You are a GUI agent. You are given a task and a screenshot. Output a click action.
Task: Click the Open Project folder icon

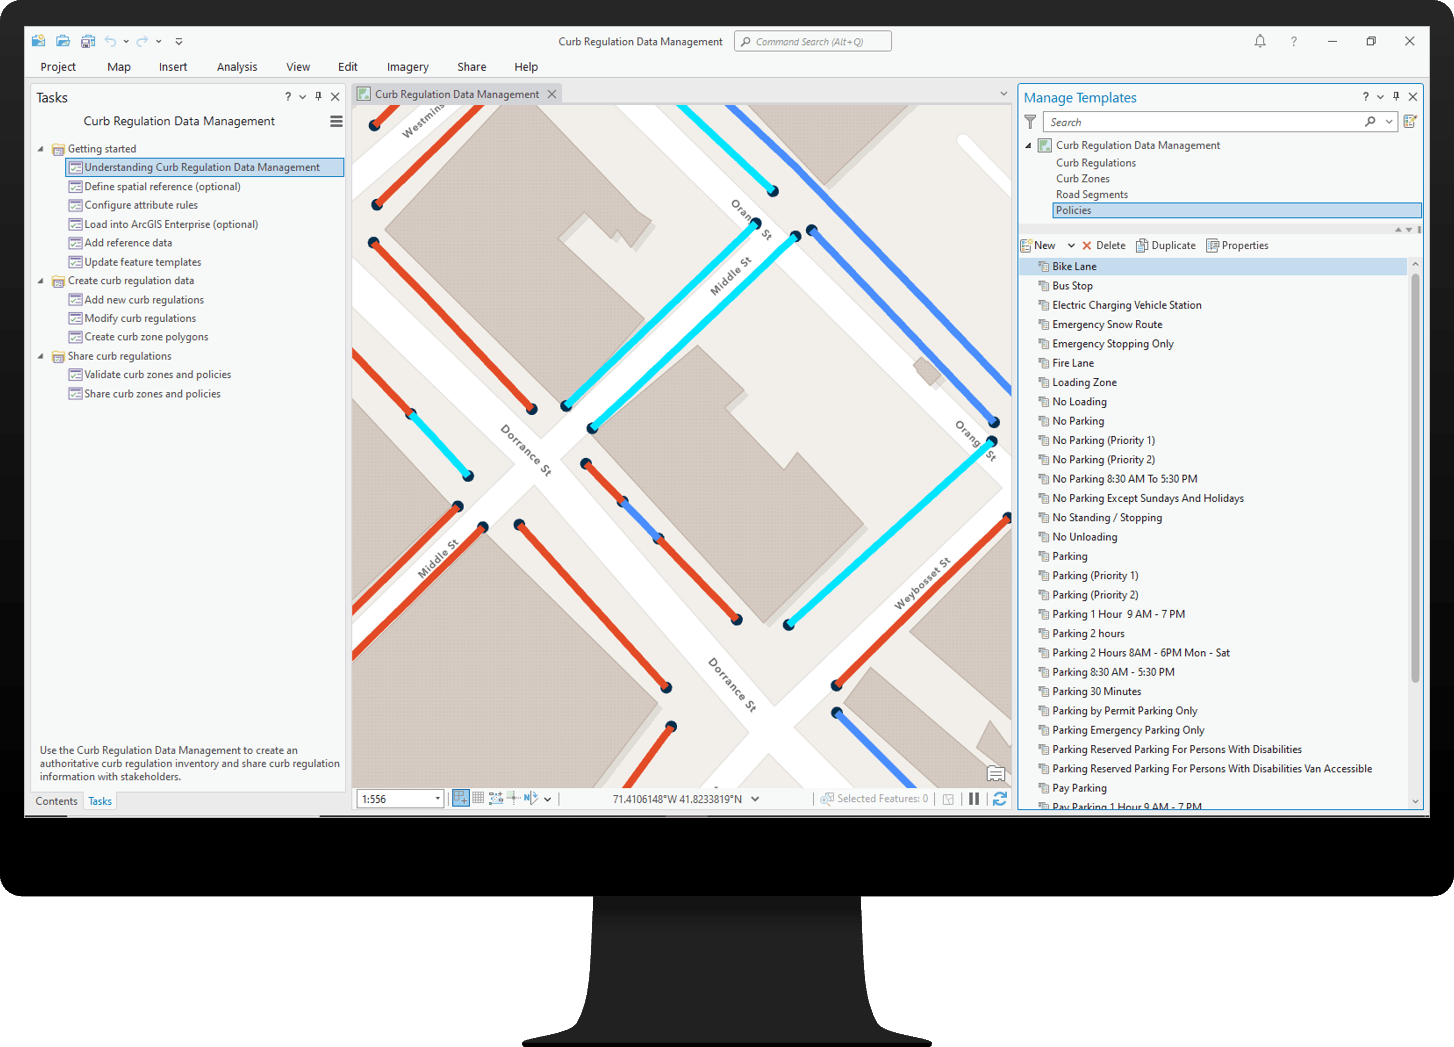click(x=63, y=41)
